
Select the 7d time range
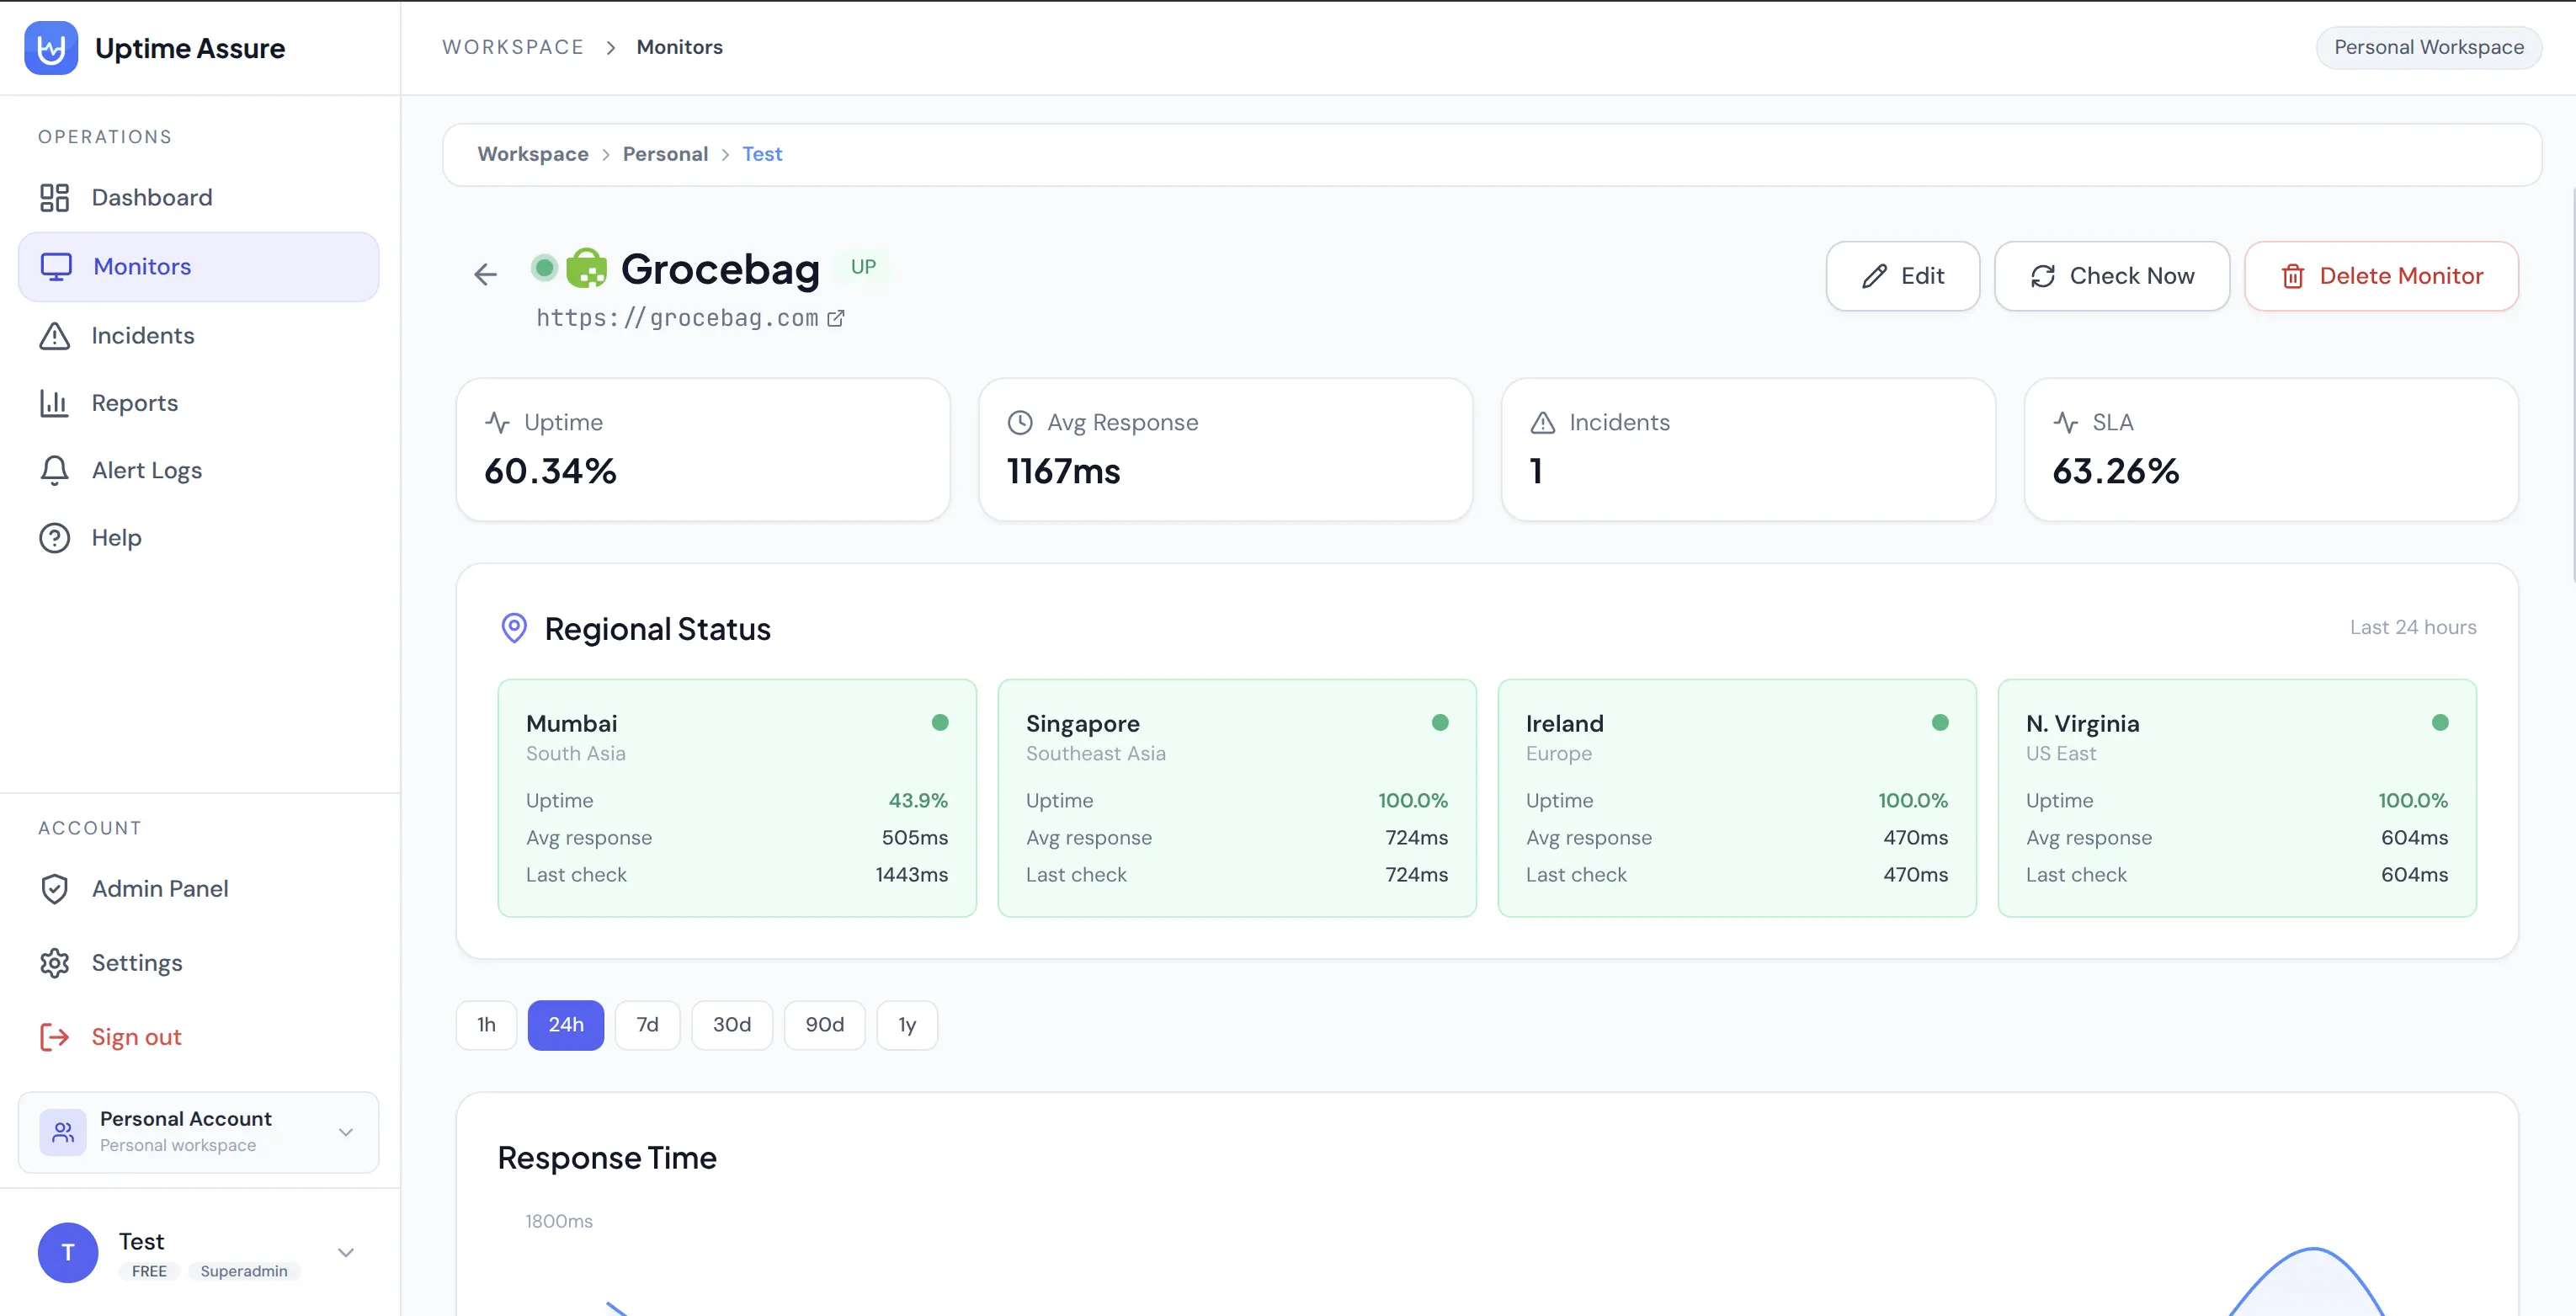pos(648,1025)
